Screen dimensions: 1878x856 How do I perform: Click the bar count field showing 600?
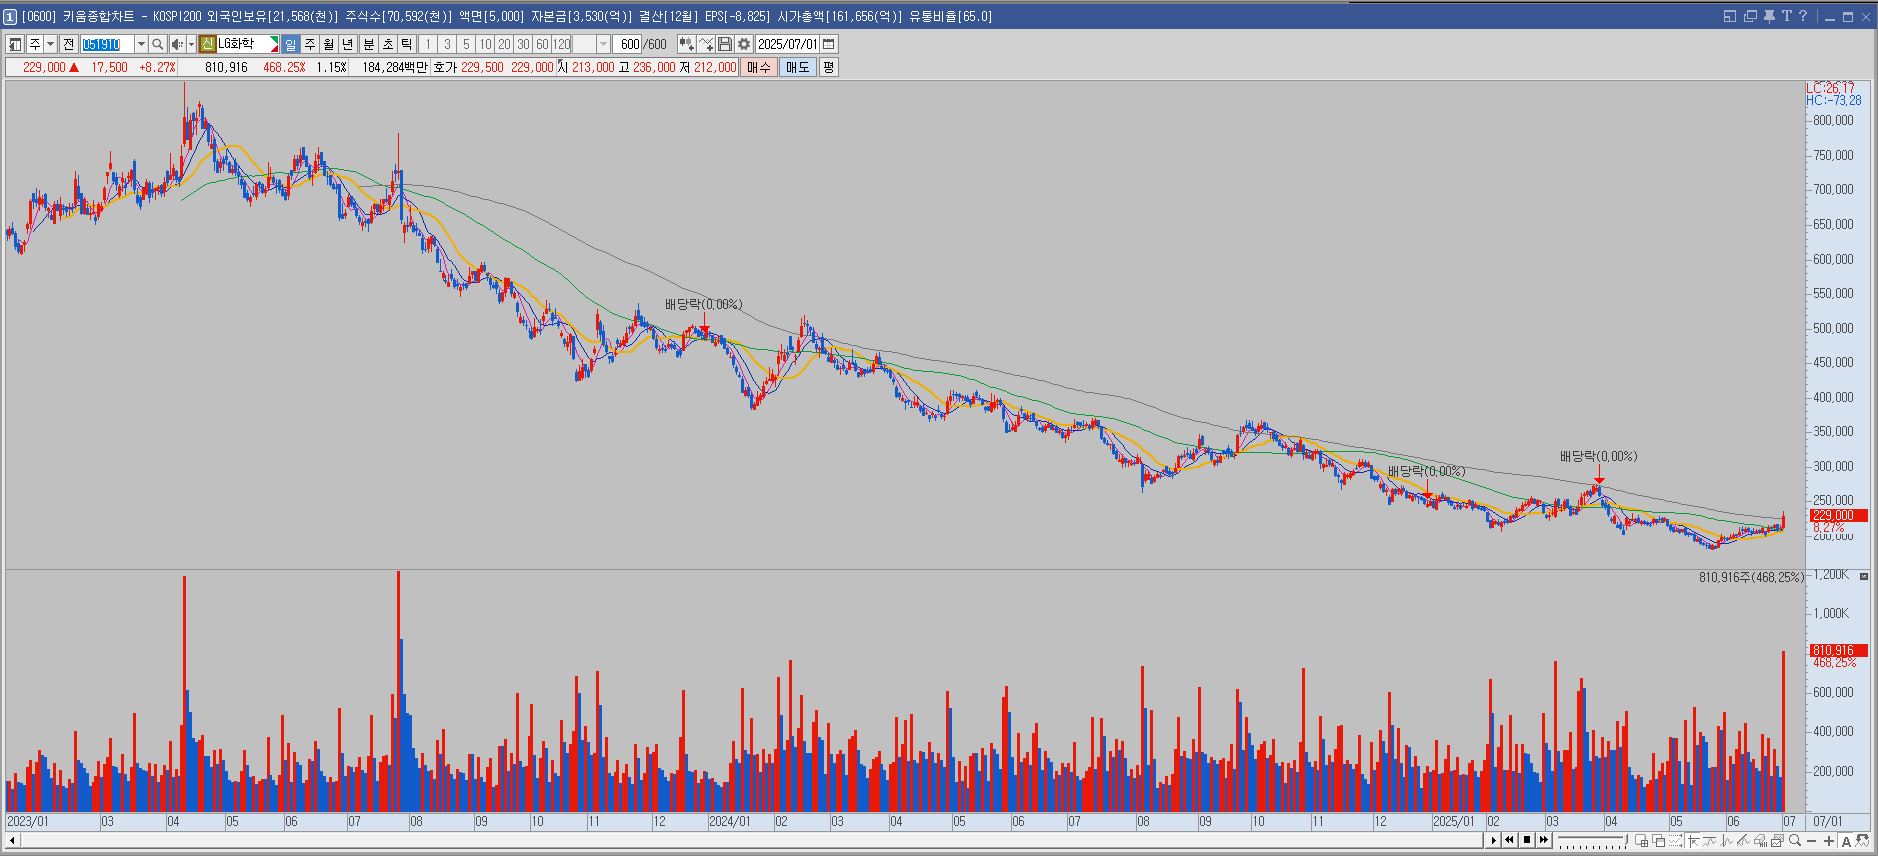coord(629,44)
